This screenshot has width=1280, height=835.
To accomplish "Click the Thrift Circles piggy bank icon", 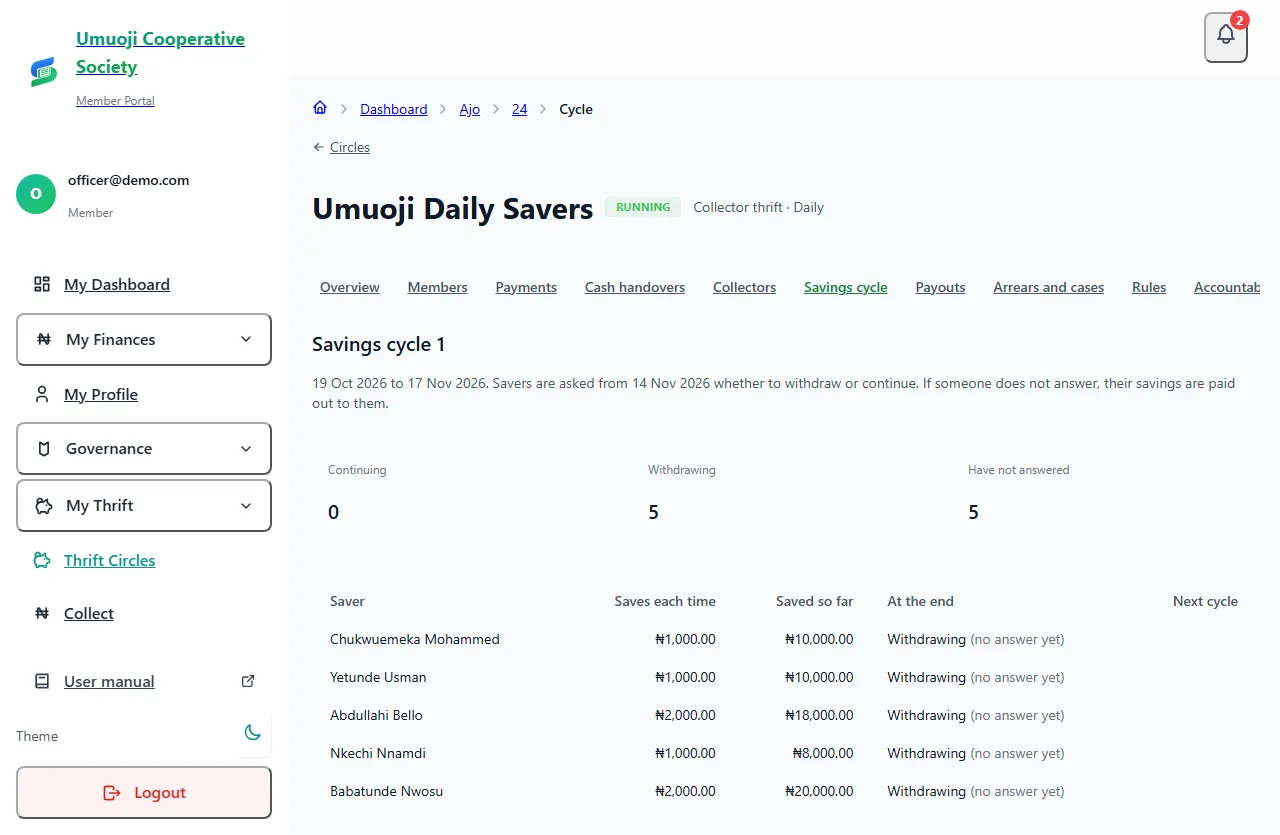I will click(42, 560).
